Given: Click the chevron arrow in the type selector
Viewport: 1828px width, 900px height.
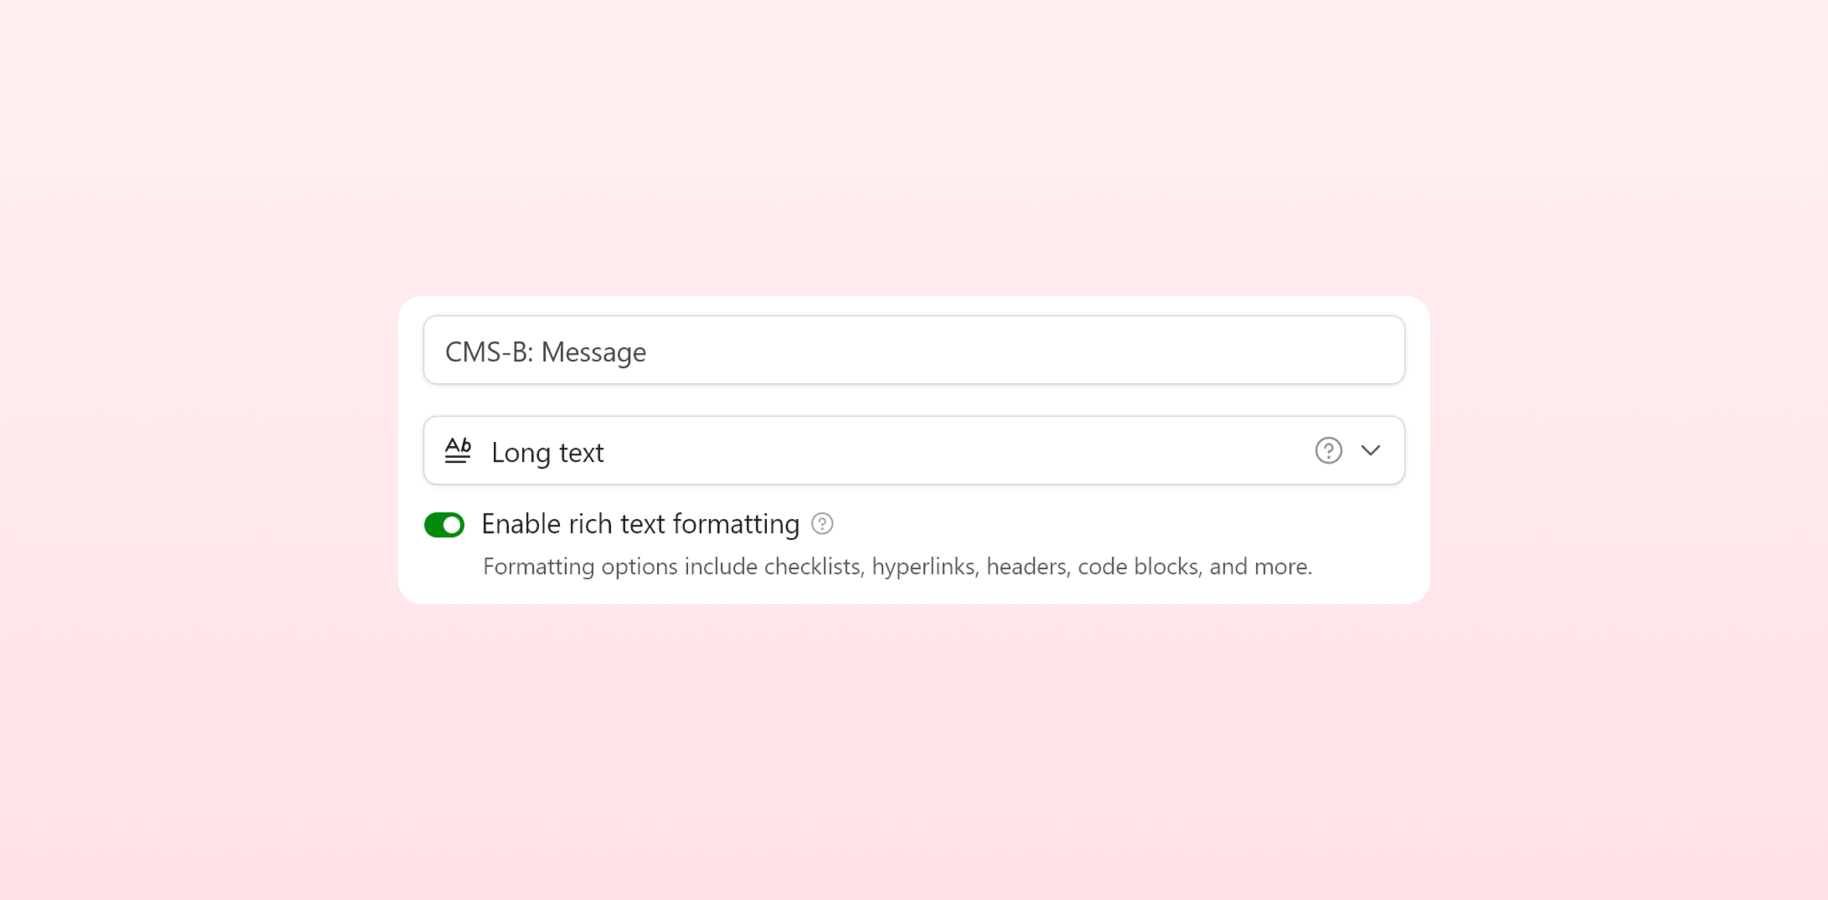Looking at the screenshot, I should [x=1371, y=451].
